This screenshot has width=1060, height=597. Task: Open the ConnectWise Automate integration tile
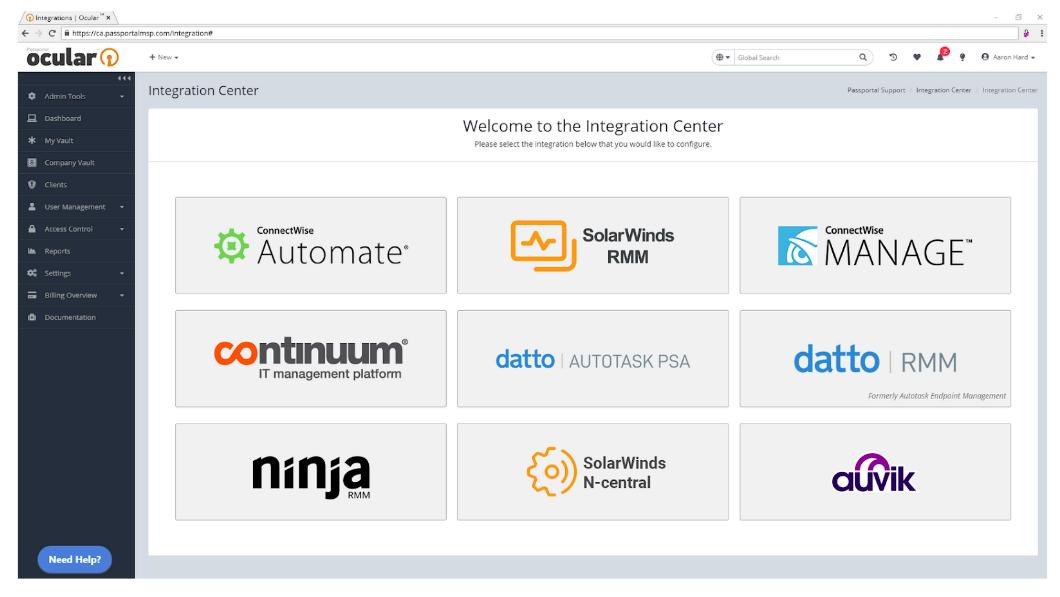tap(310, 245)
